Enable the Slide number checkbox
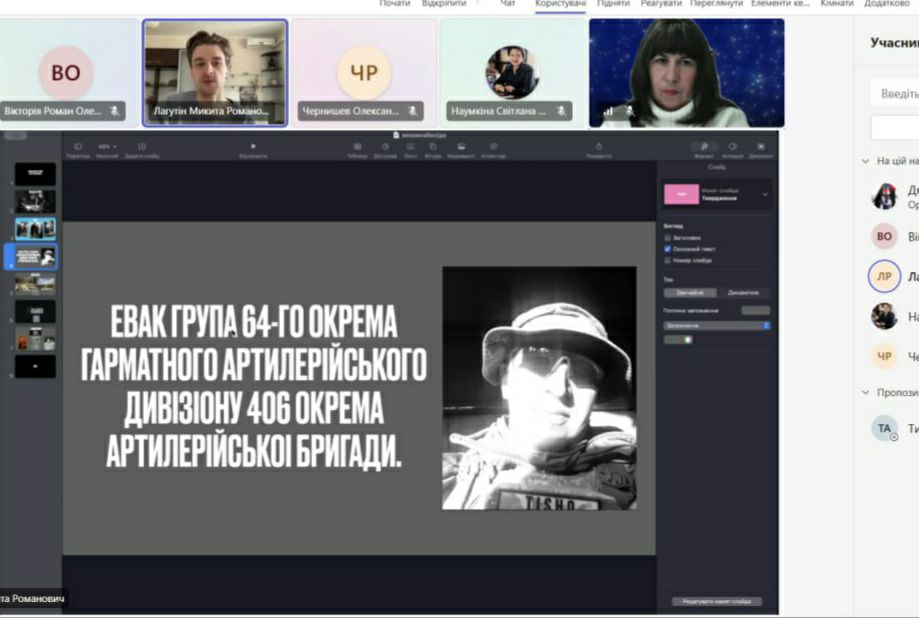 tap(668, 260)
